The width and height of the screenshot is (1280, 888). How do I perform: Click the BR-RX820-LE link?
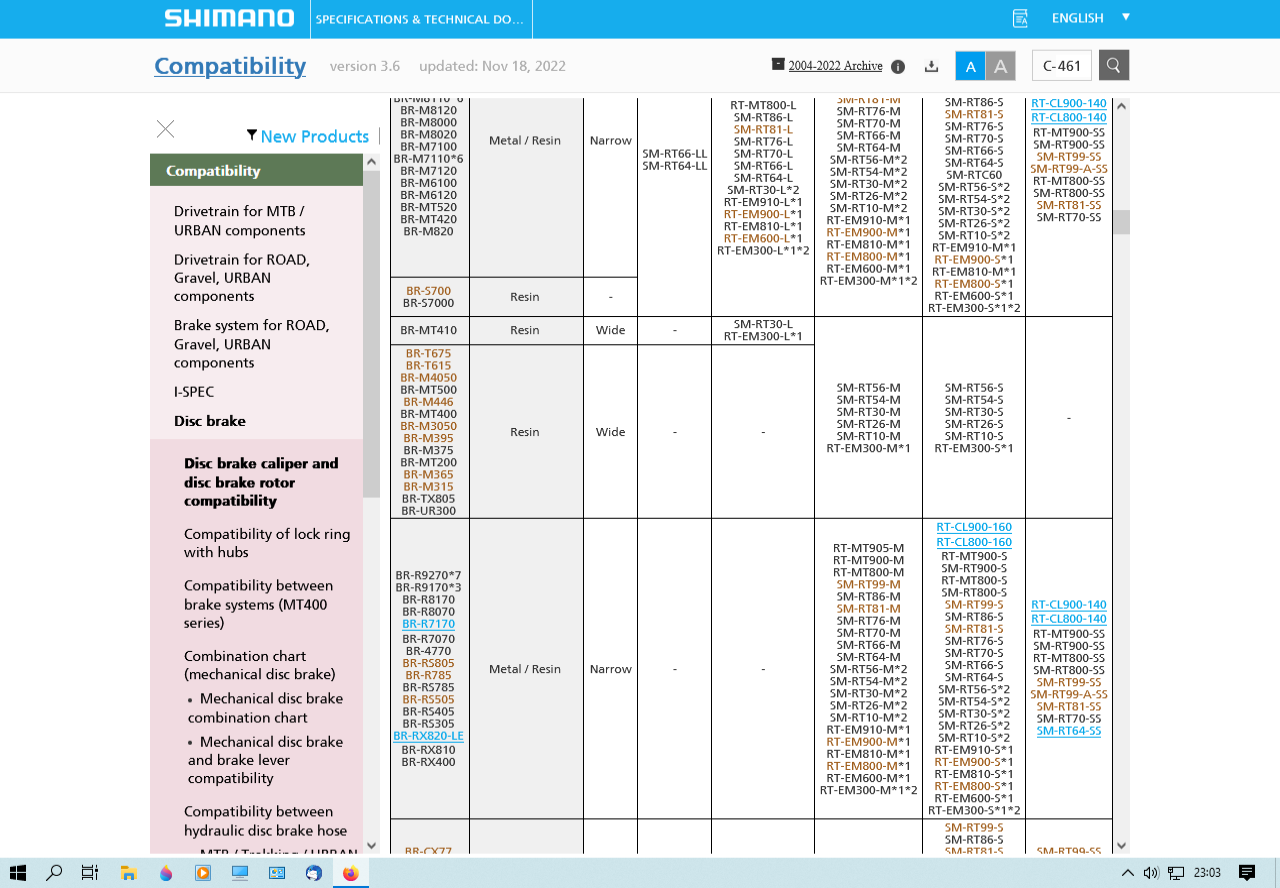pyautogui.click(x=428, y=736)
